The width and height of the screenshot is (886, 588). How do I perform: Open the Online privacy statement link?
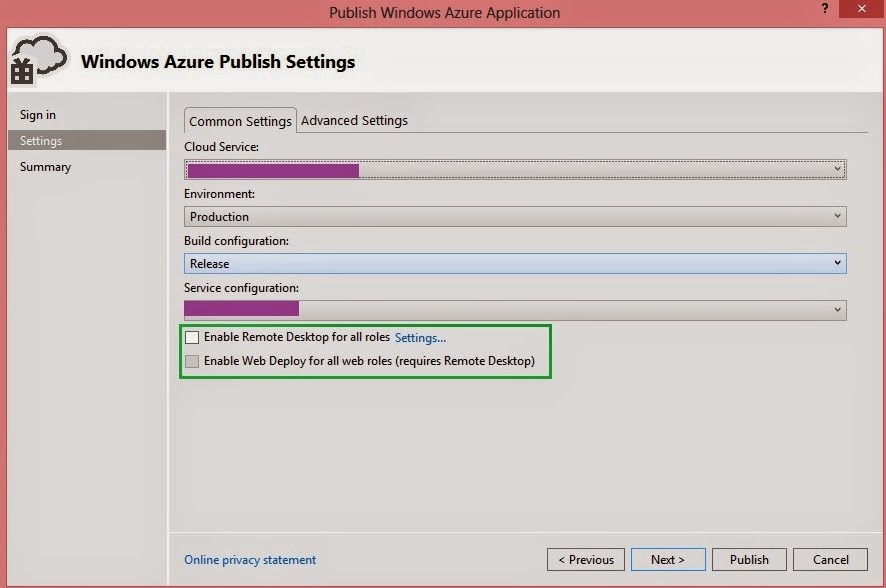pos(250,560)
